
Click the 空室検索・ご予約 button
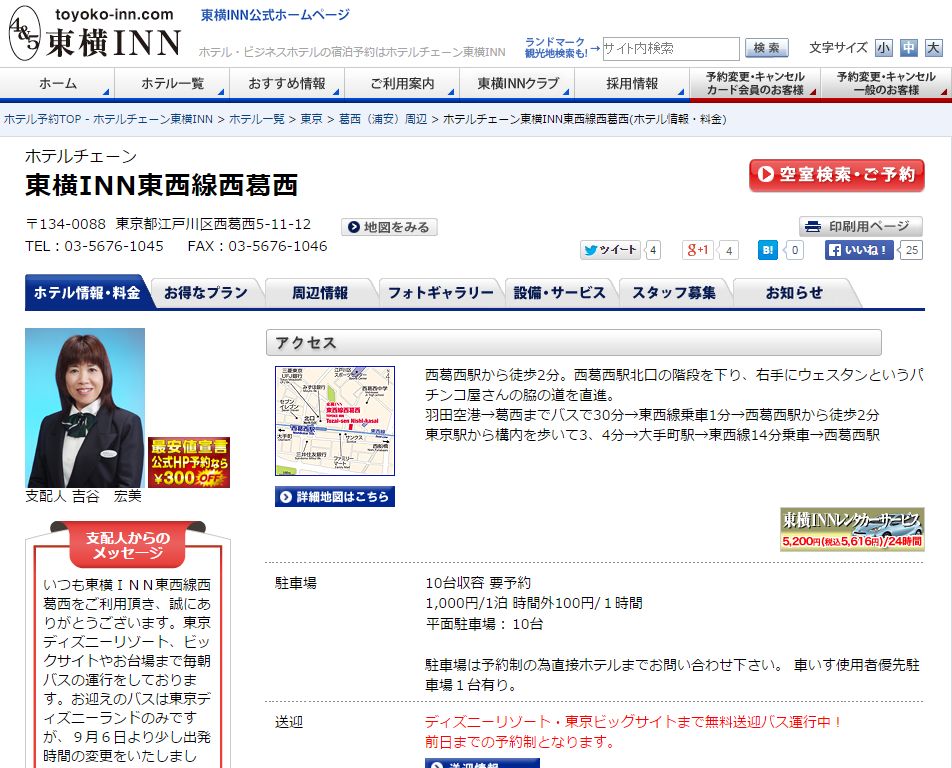click(x=836, y=175)
